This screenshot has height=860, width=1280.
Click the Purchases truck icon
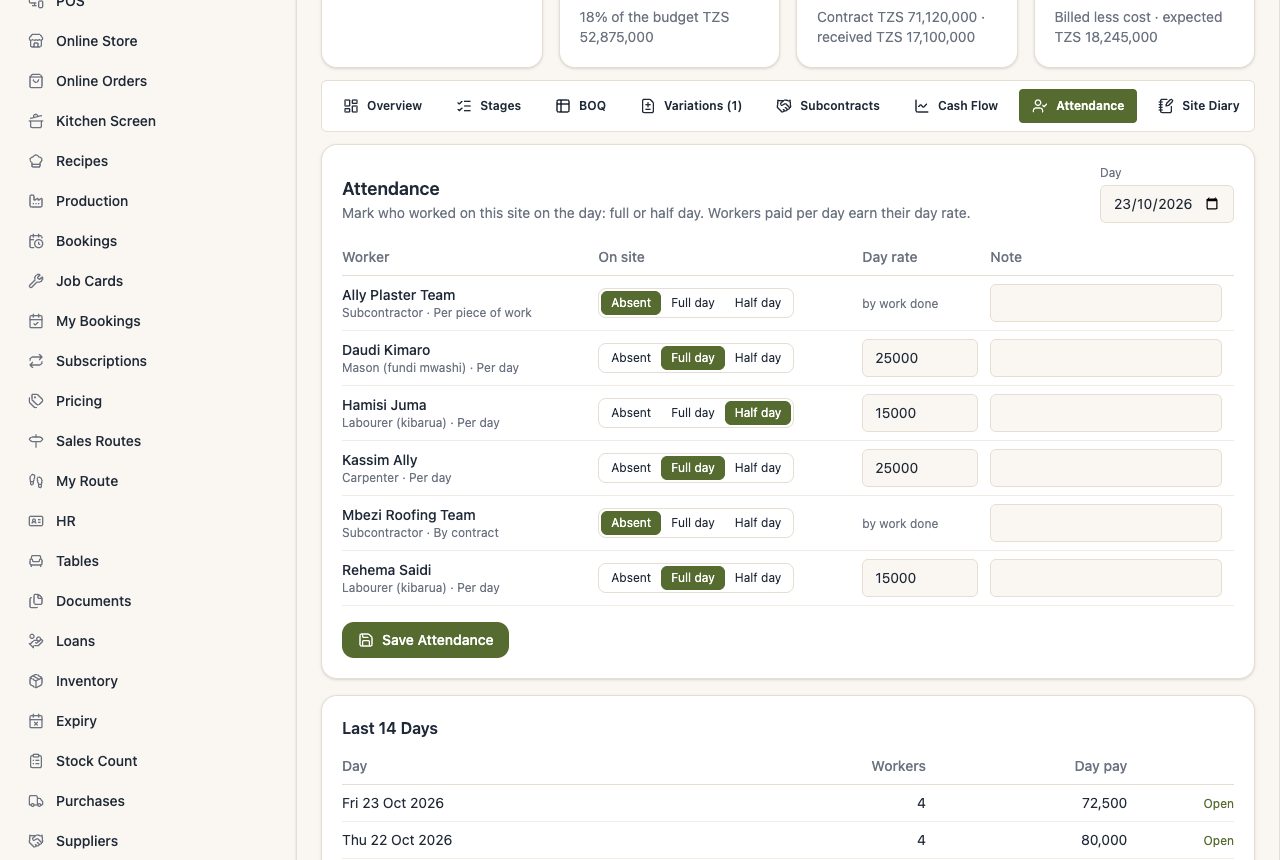click(36, 801)
